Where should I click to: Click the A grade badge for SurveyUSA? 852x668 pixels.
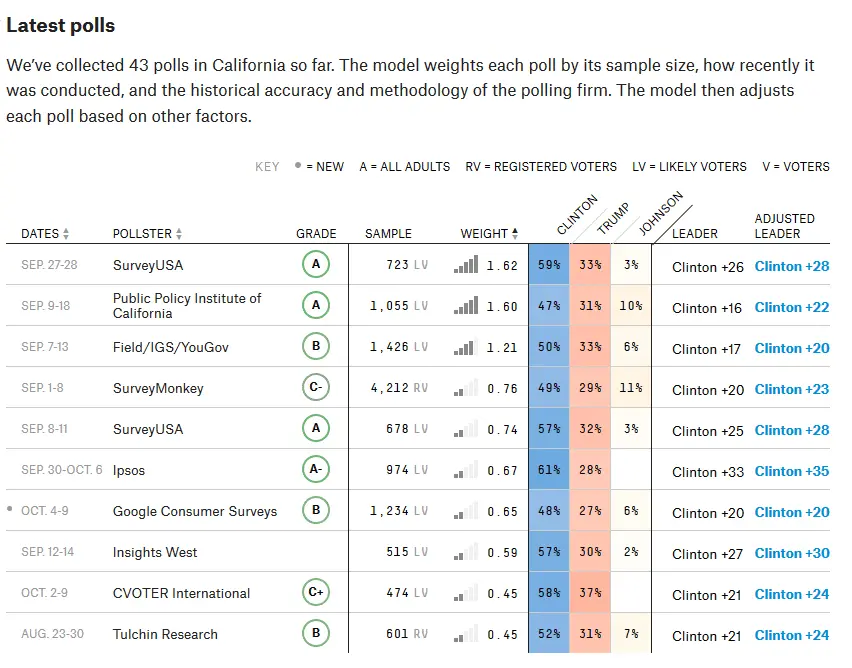pyautogui.click(x=316, y=265)
